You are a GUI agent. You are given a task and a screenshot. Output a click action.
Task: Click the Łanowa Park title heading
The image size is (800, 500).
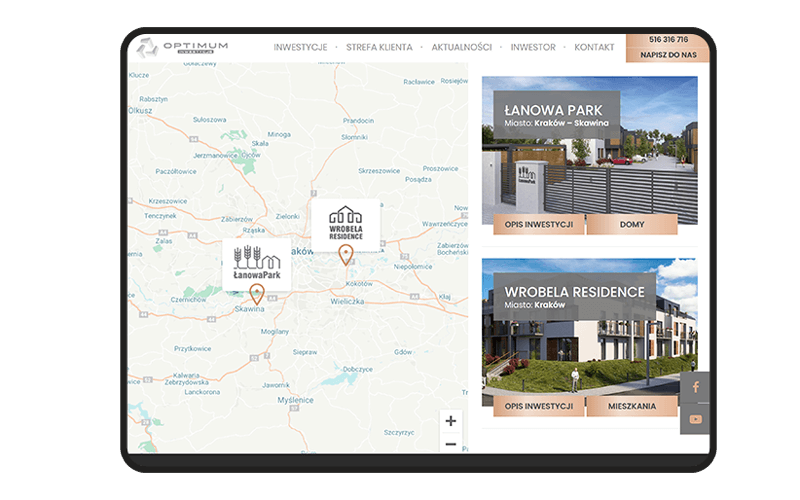(x=554, y=110)
